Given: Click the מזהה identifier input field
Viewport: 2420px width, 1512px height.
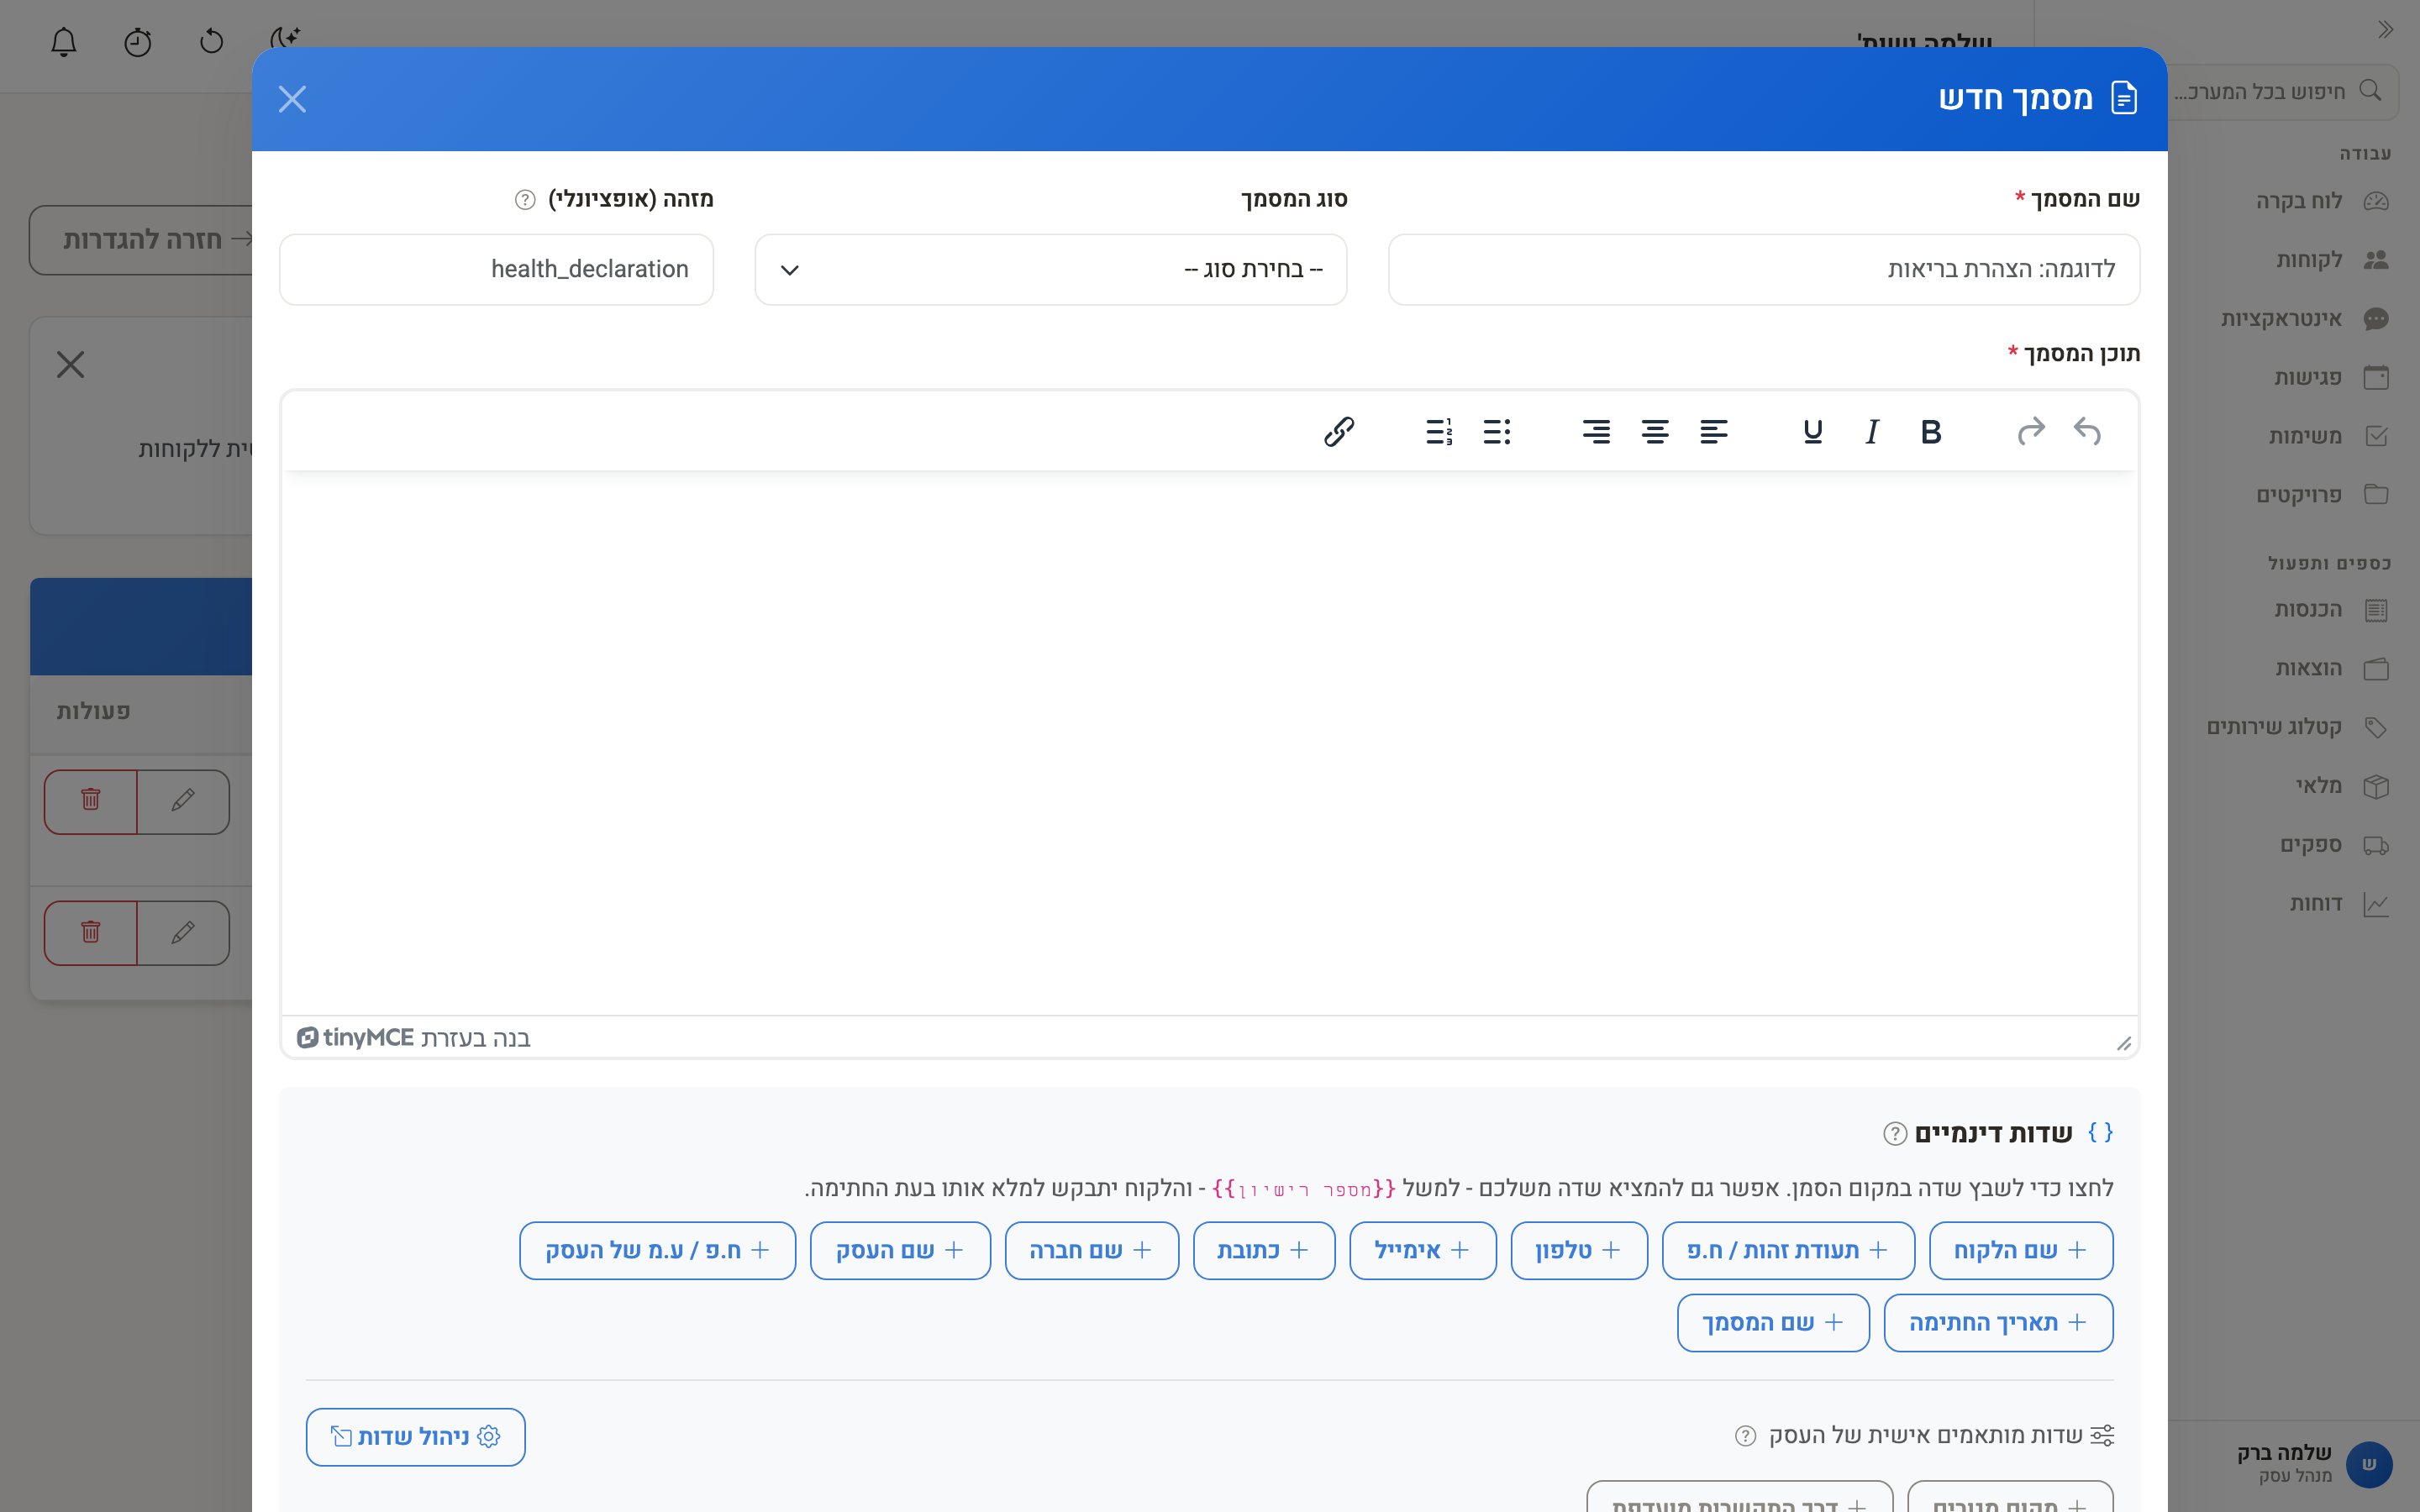Looking at the screenshot, I should (x=496, y=270).
